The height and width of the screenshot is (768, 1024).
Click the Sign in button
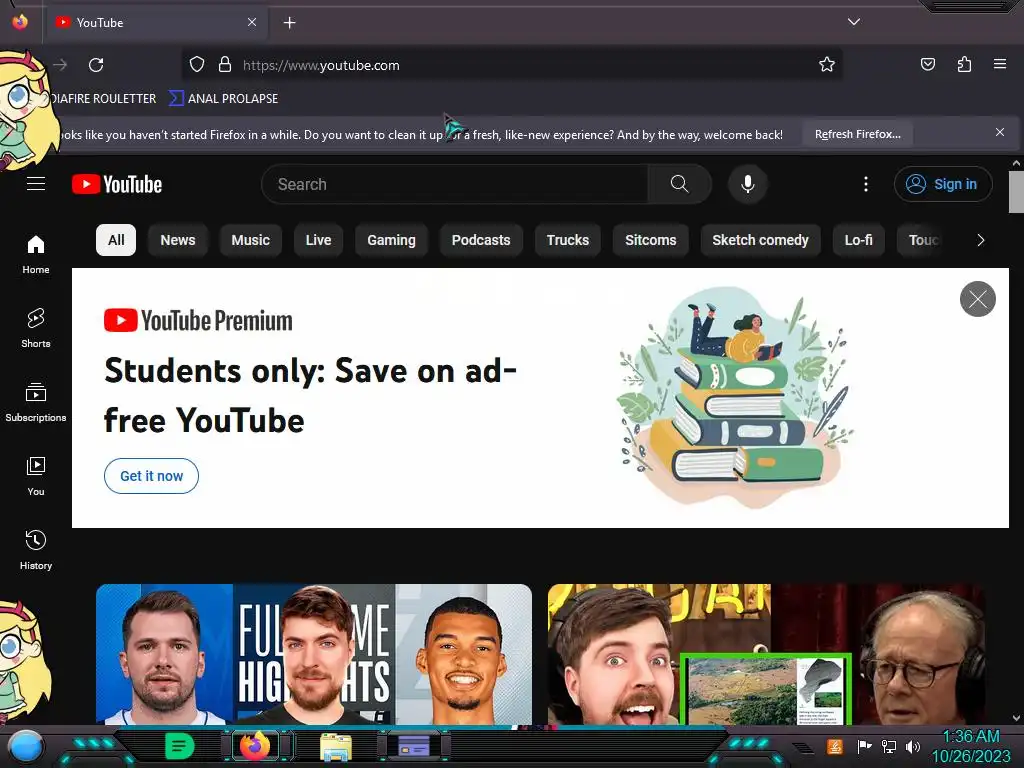click(943, 184)
